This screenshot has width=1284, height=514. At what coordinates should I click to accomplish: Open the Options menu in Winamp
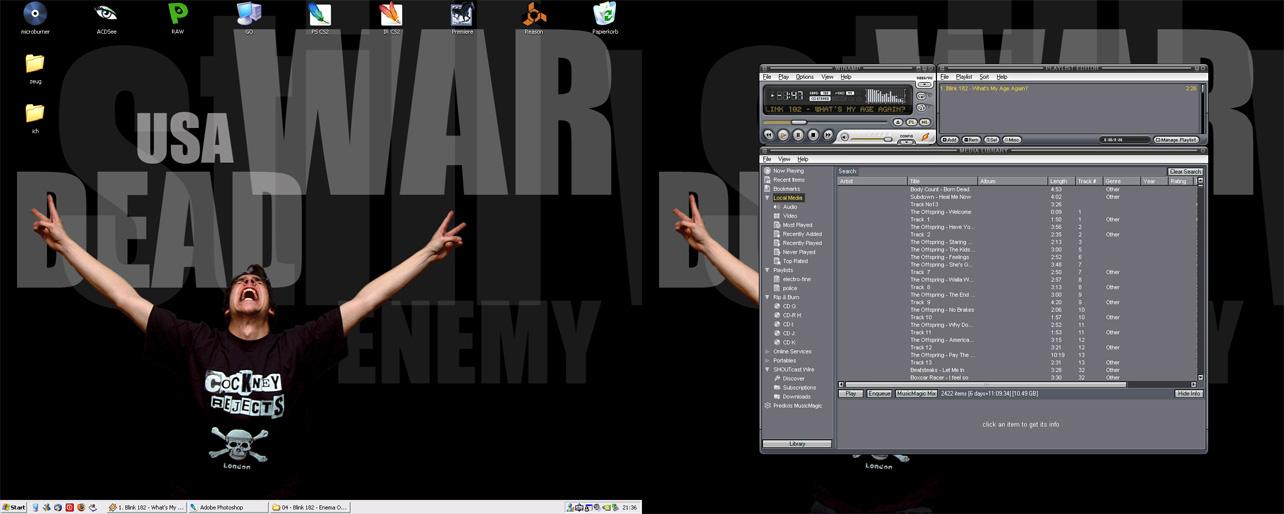point(804,77)
